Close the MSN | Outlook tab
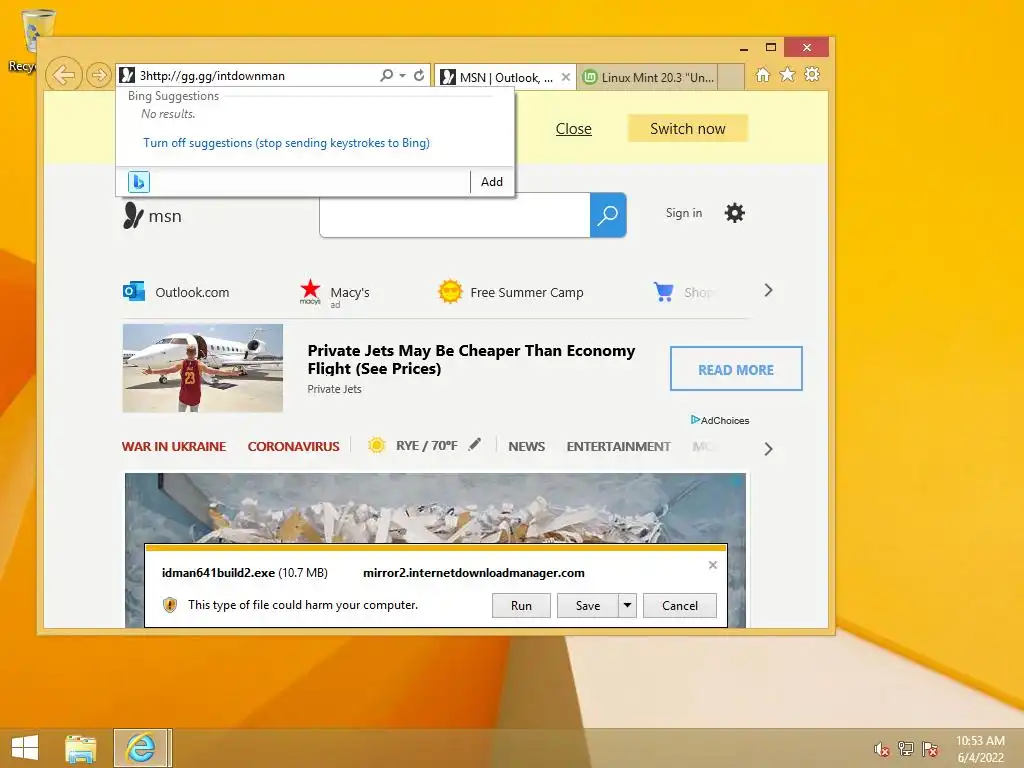Viewport: 1024px width, 768px height. pos(566,77)
